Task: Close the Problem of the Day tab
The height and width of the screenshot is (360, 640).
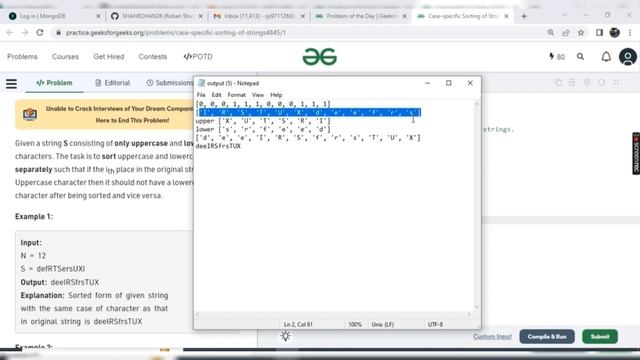Action: pos(404,16)
